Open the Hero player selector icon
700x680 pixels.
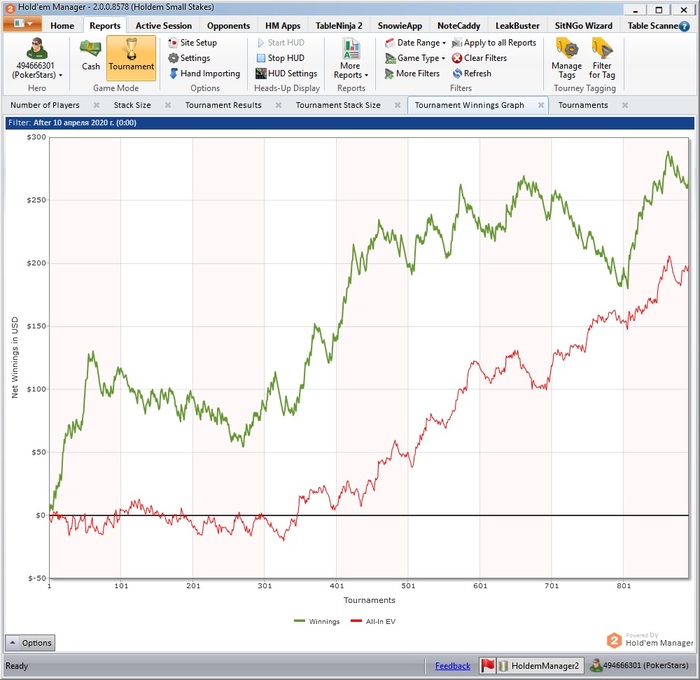[37, 48]
